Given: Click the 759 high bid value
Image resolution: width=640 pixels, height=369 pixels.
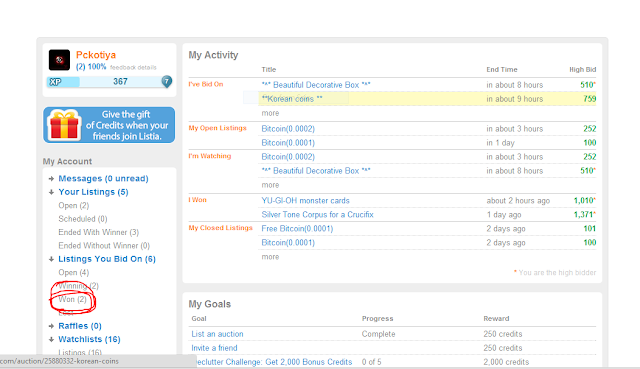Looking at the screenshot, I should (590, 99).
